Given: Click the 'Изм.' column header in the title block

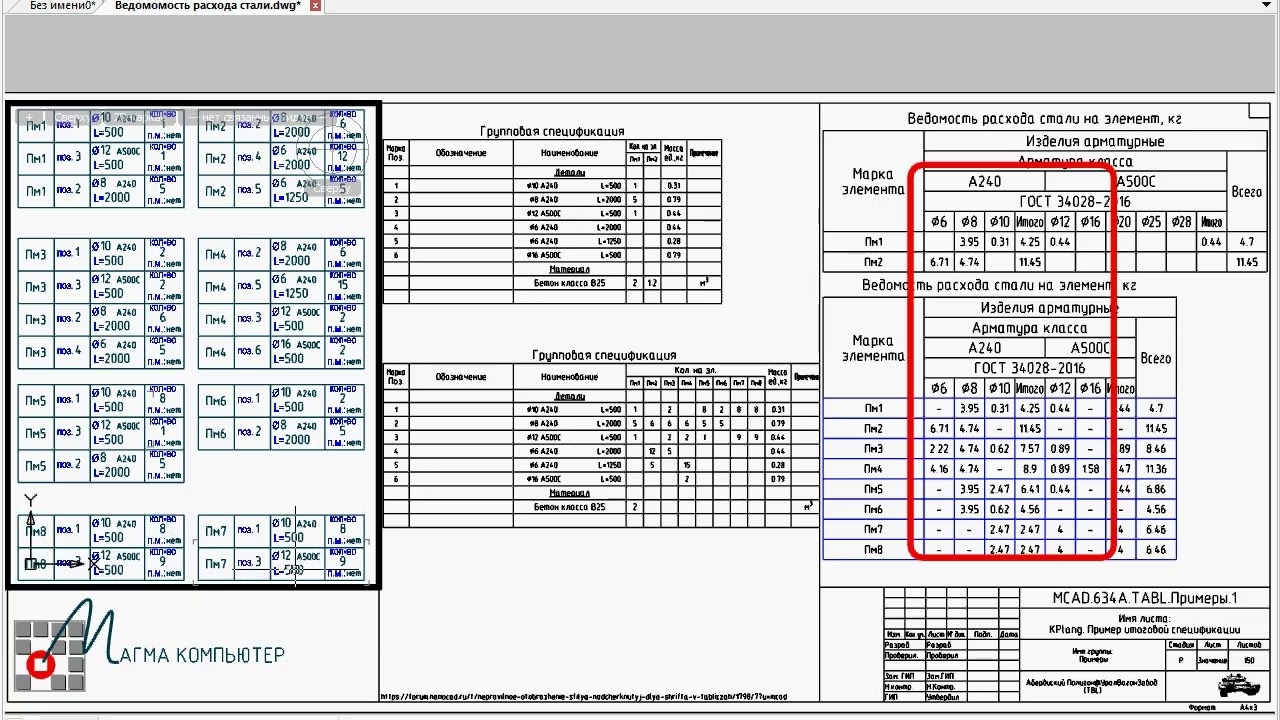Looking at the screenshot, I should pyautogui.click(x=893, y=634).
